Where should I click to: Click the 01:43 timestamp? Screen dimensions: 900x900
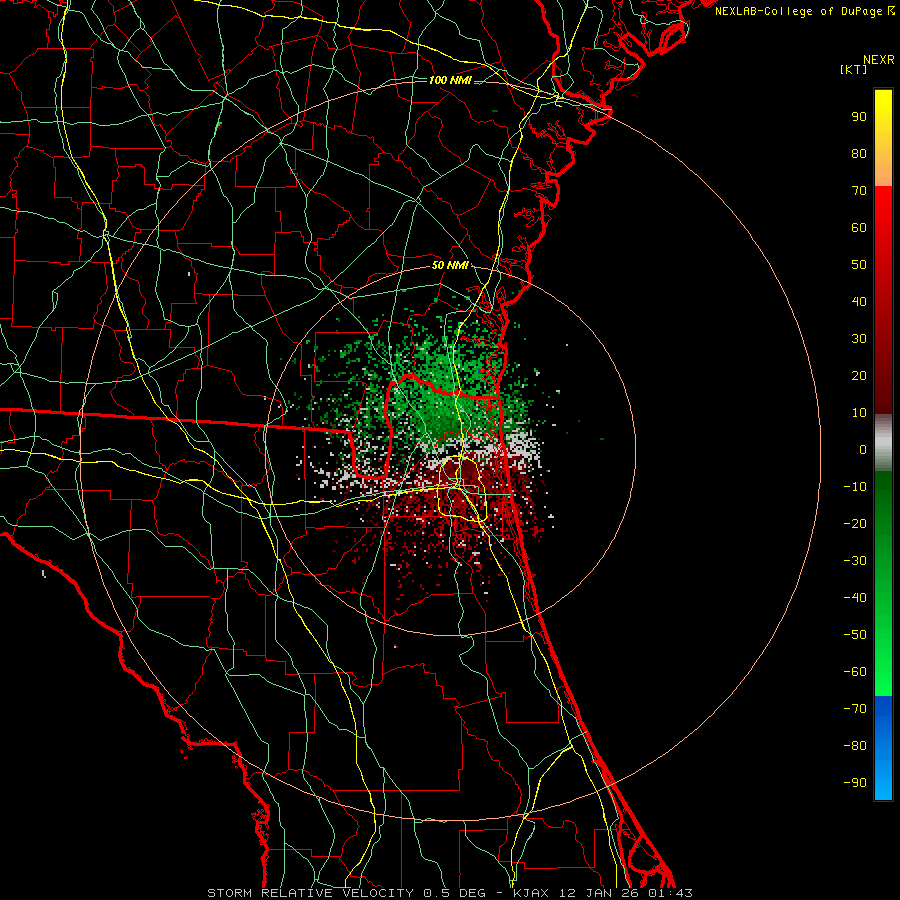(x=670, y=893)
